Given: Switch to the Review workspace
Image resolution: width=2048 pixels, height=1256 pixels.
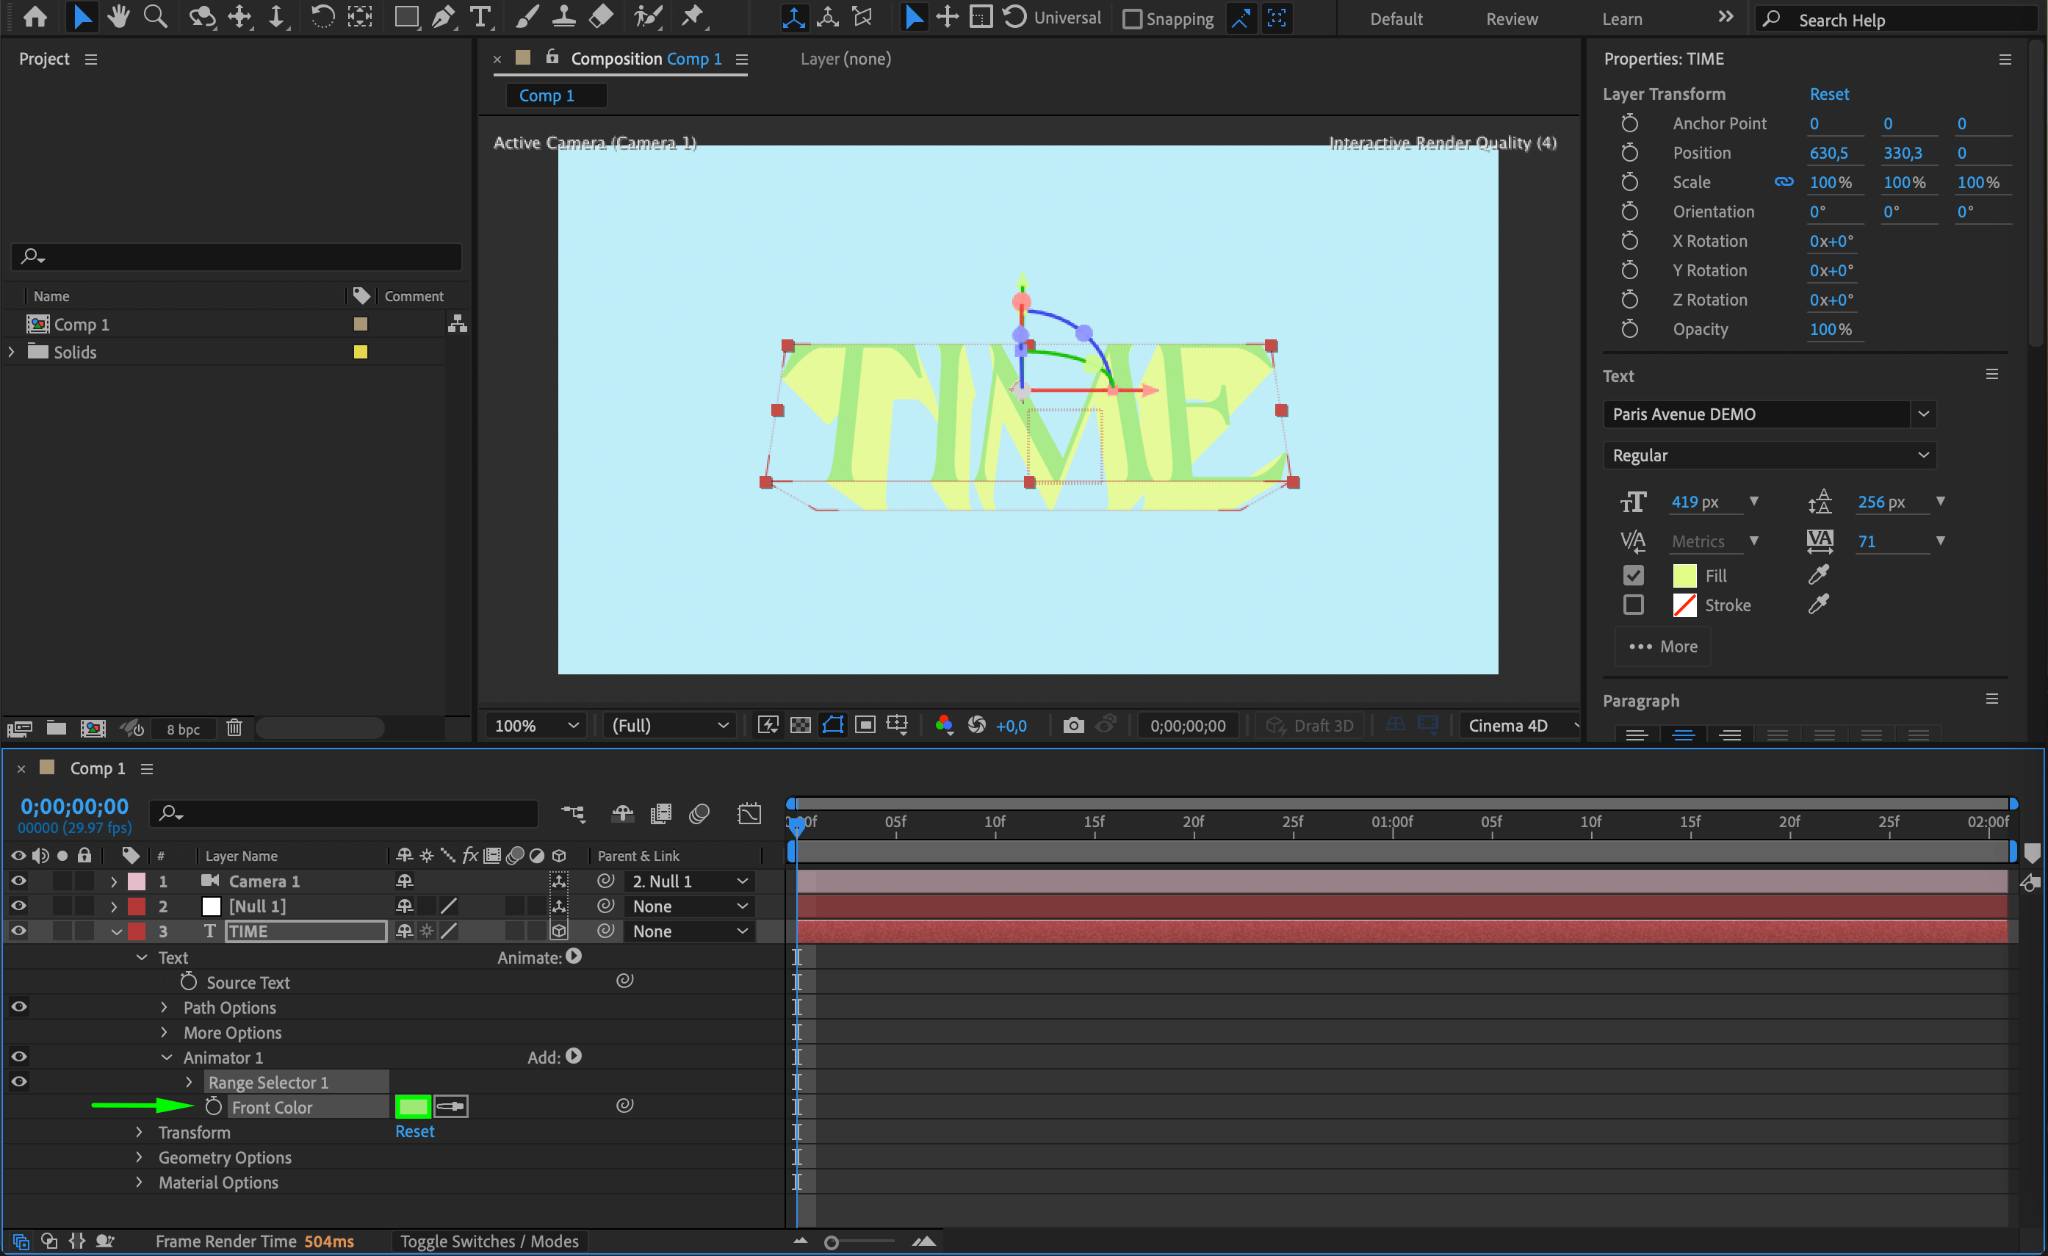Looking at the screenshot, I should pyautogui.click(x=1511, y=19).
